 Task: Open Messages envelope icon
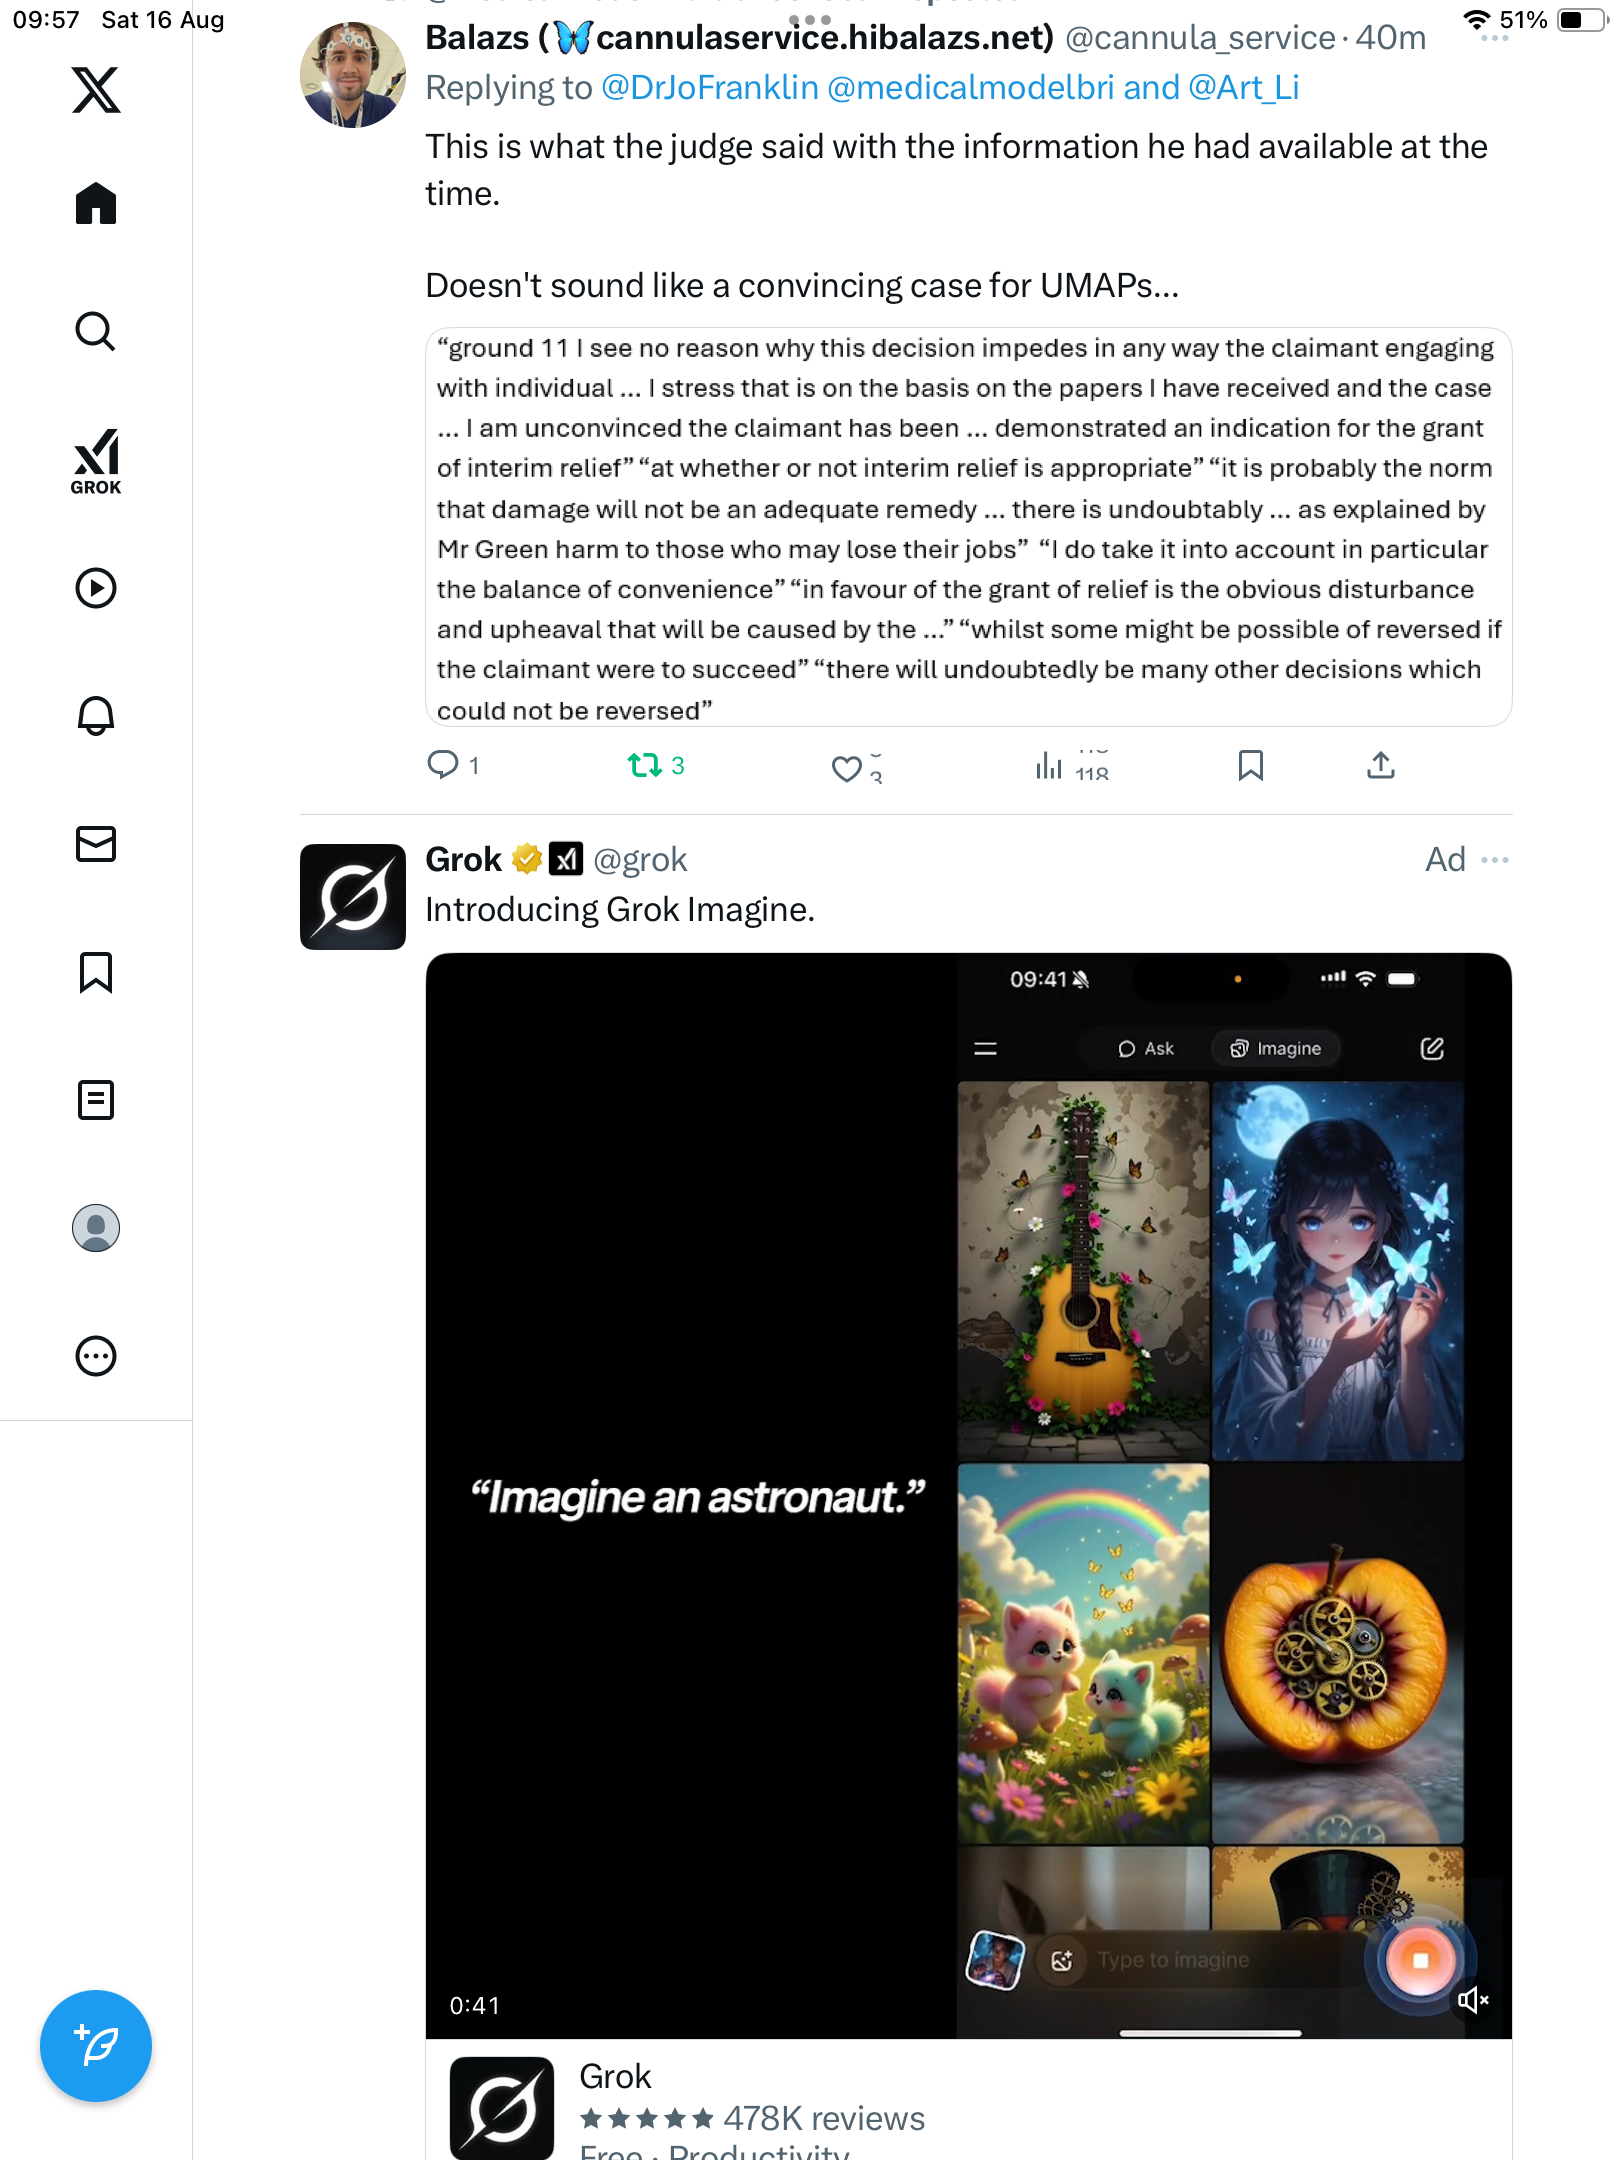pyautogui.click(x=96, y=844)
